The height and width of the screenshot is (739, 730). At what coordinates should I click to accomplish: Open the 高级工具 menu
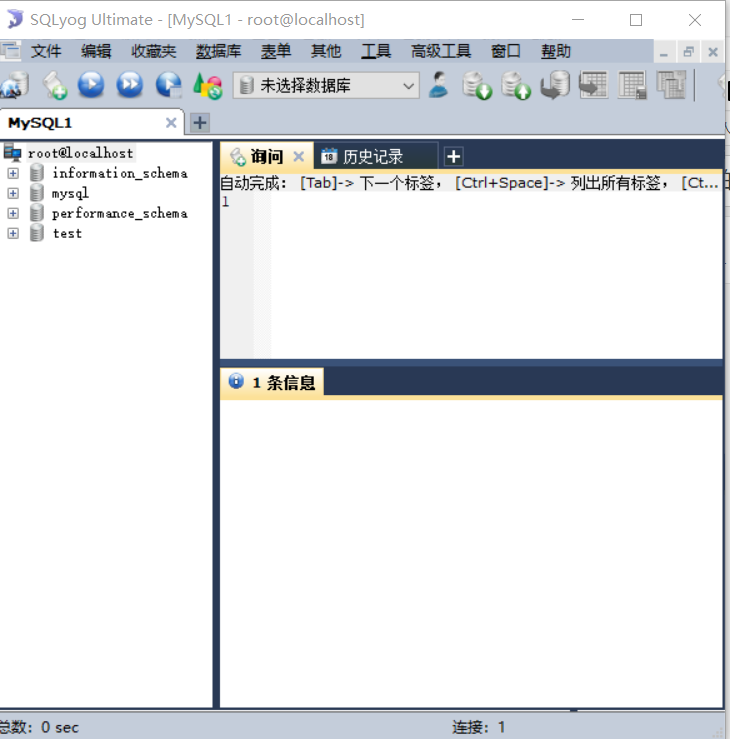pos(441,51)
